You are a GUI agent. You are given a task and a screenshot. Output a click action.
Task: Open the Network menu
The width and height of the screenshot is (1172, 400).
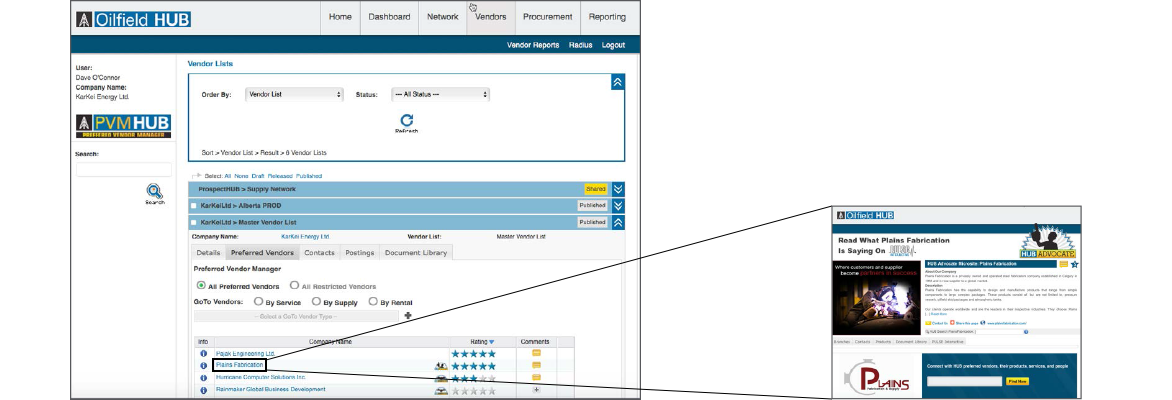(442, 17)
